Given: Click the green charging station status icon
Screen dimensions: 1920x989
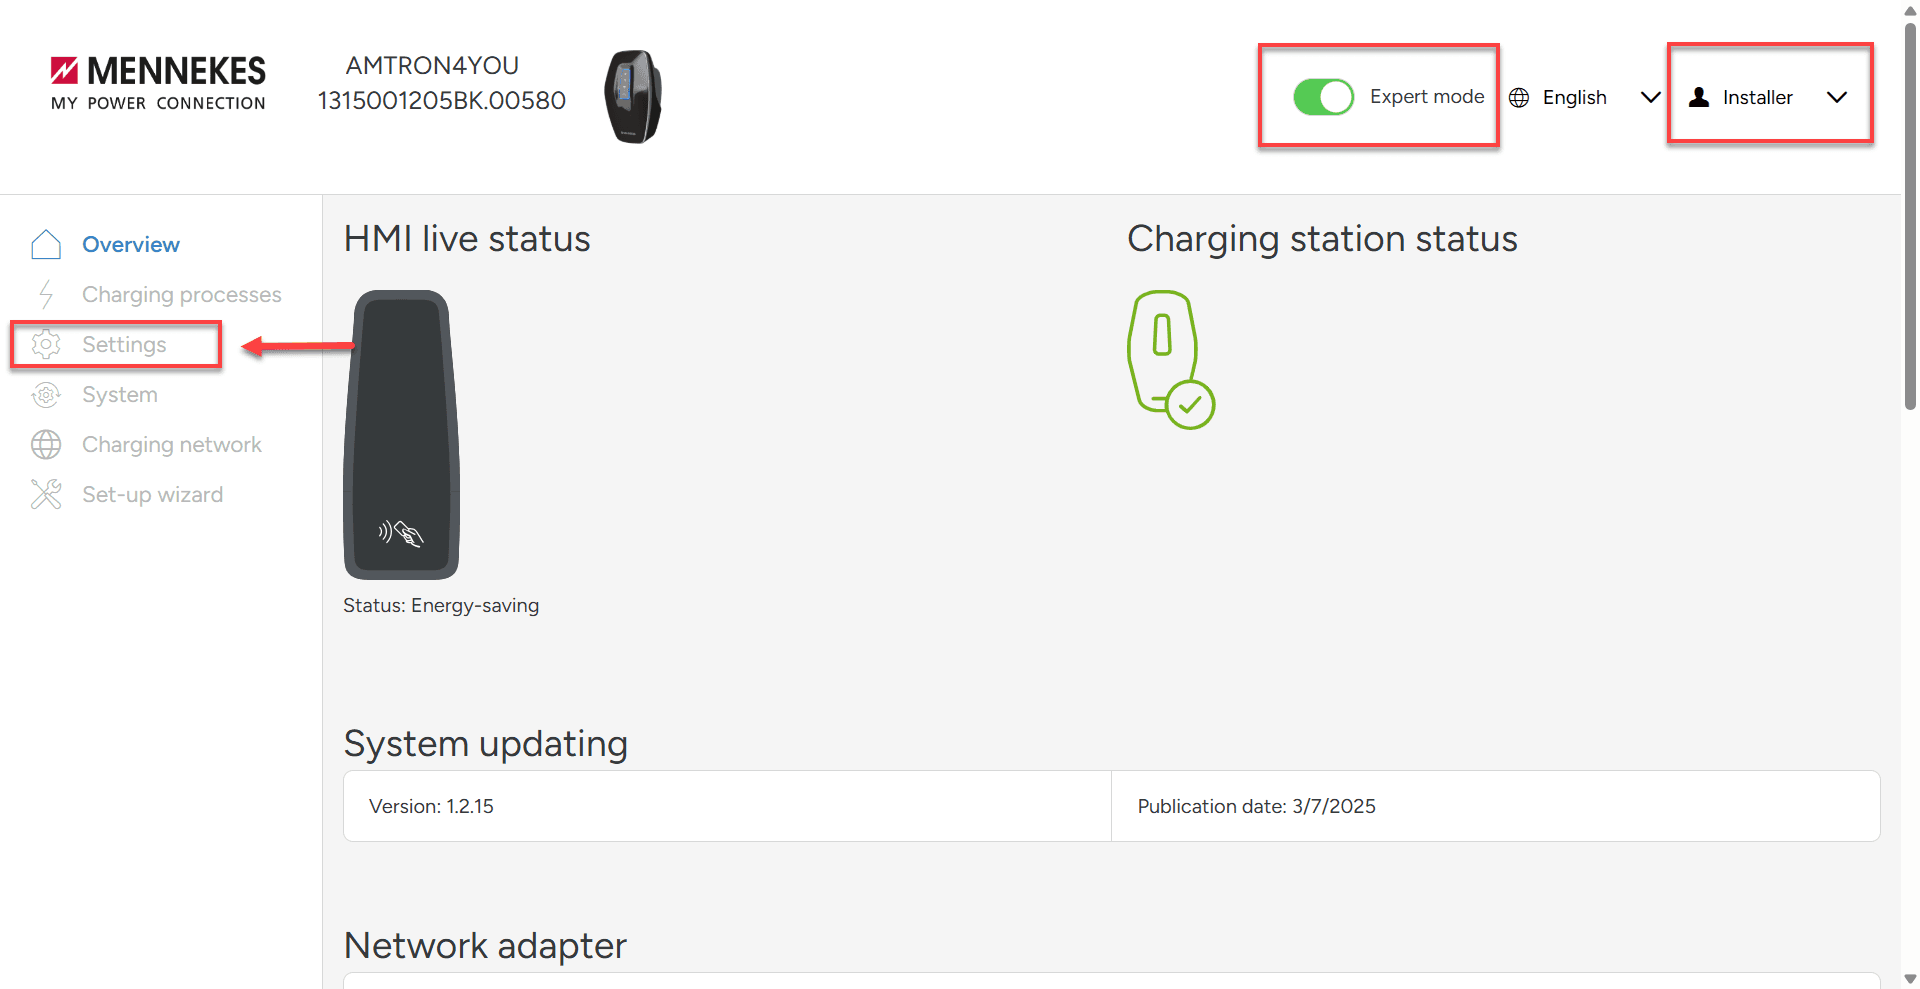Looking at the screenshot, I should (x=1170, y=359).
